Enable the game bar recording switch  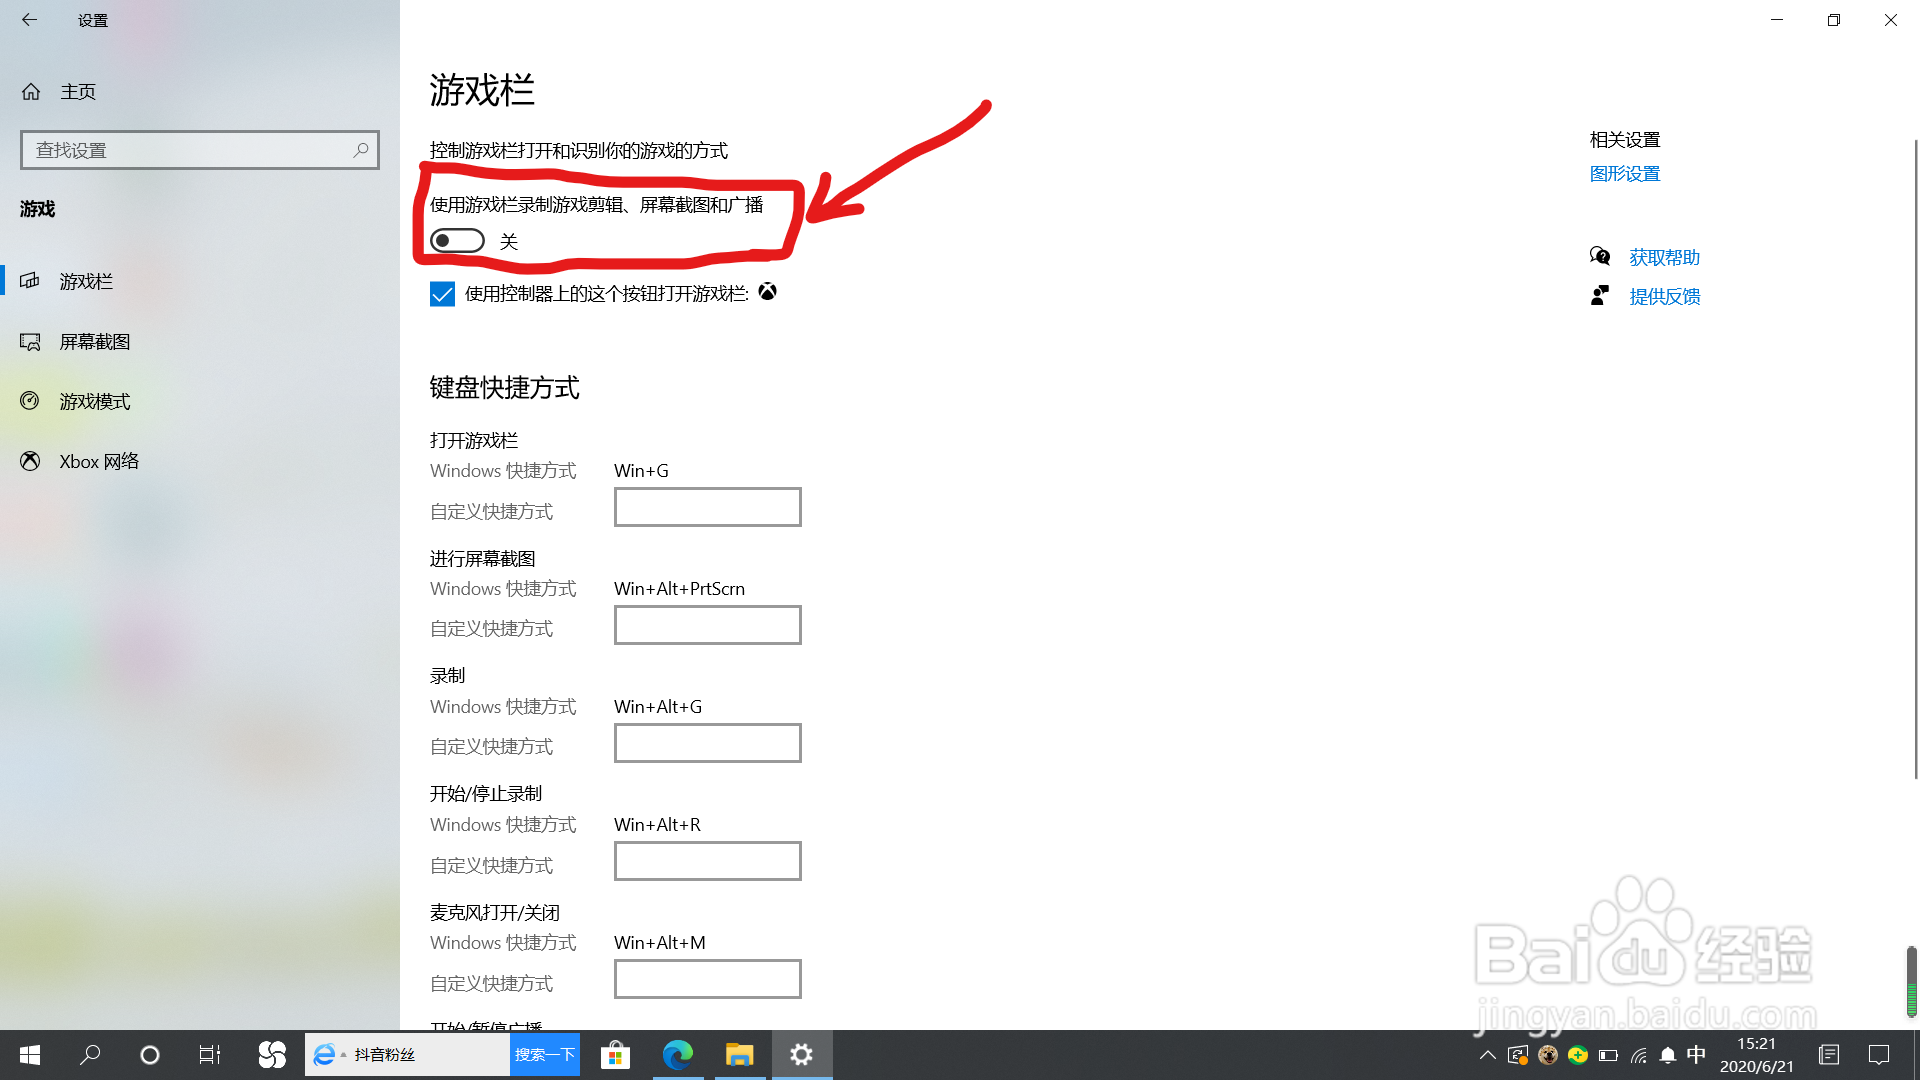(x=457, y=240)
